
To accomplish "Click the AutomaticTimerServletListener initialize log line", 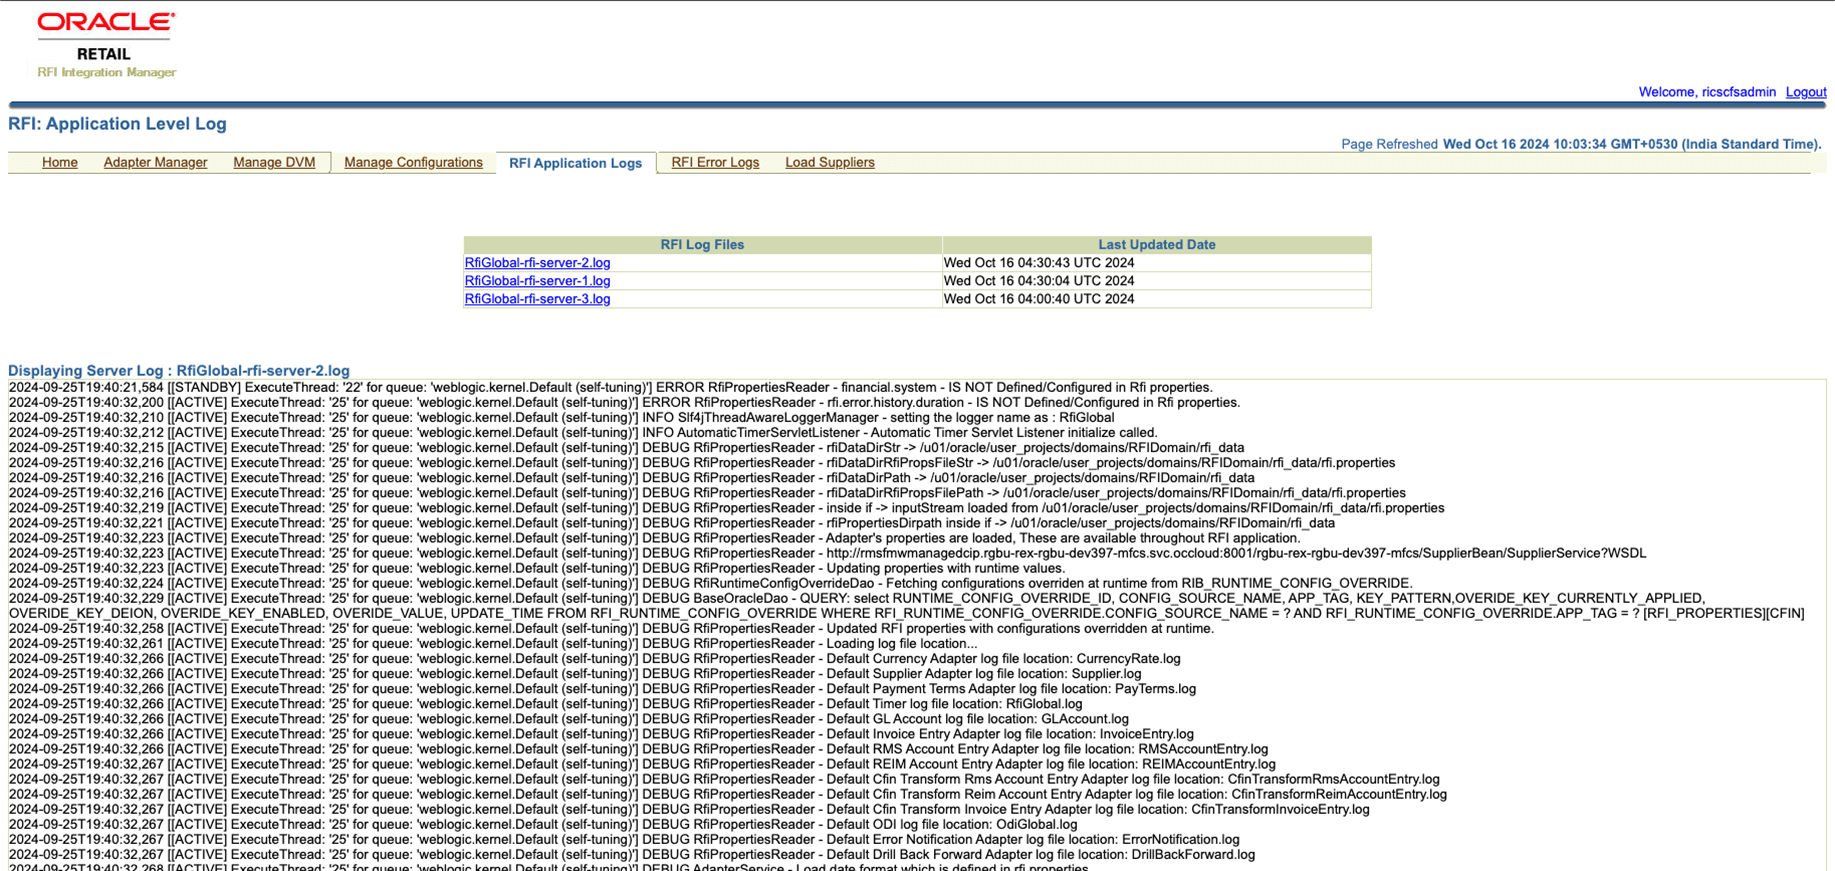I will click(583, 433).
